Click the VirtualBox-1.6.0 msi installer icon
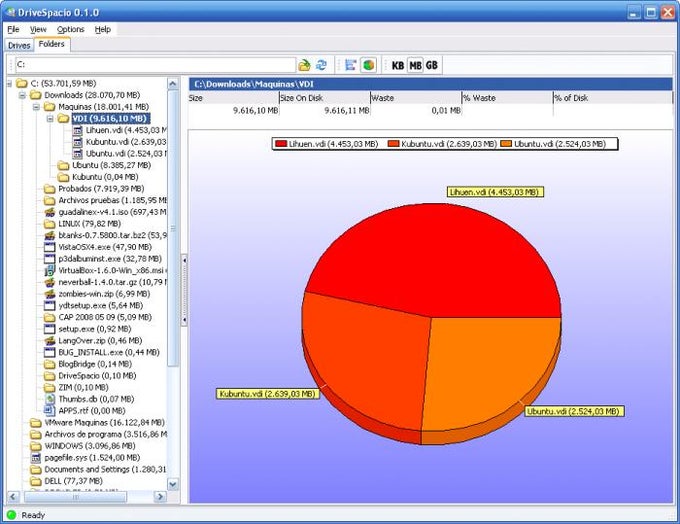Screen dimensions: 680x524 click(50, 271)
